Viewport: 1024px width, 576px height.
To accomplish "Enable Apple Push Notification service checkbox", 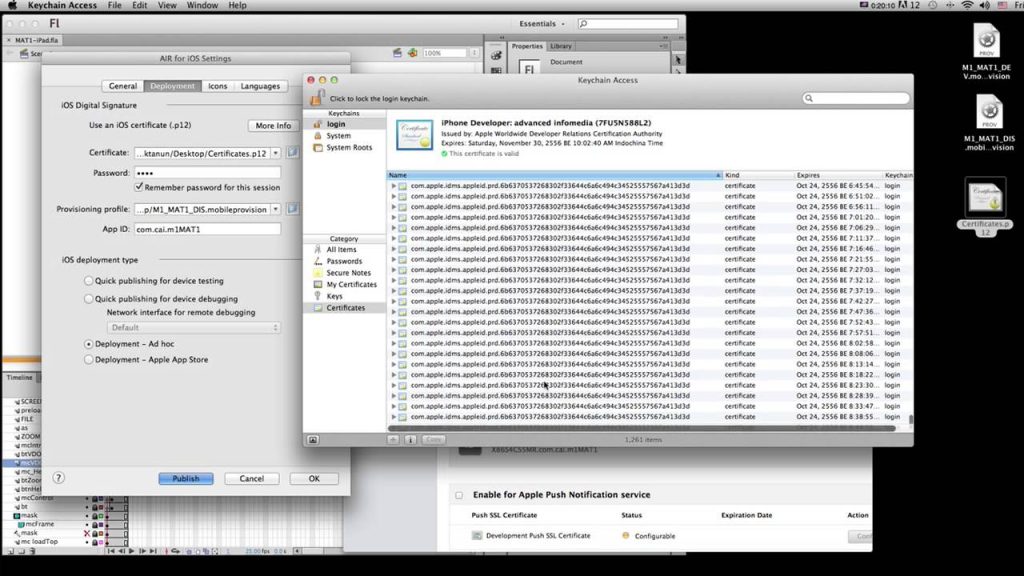I will tap(459, 495).
